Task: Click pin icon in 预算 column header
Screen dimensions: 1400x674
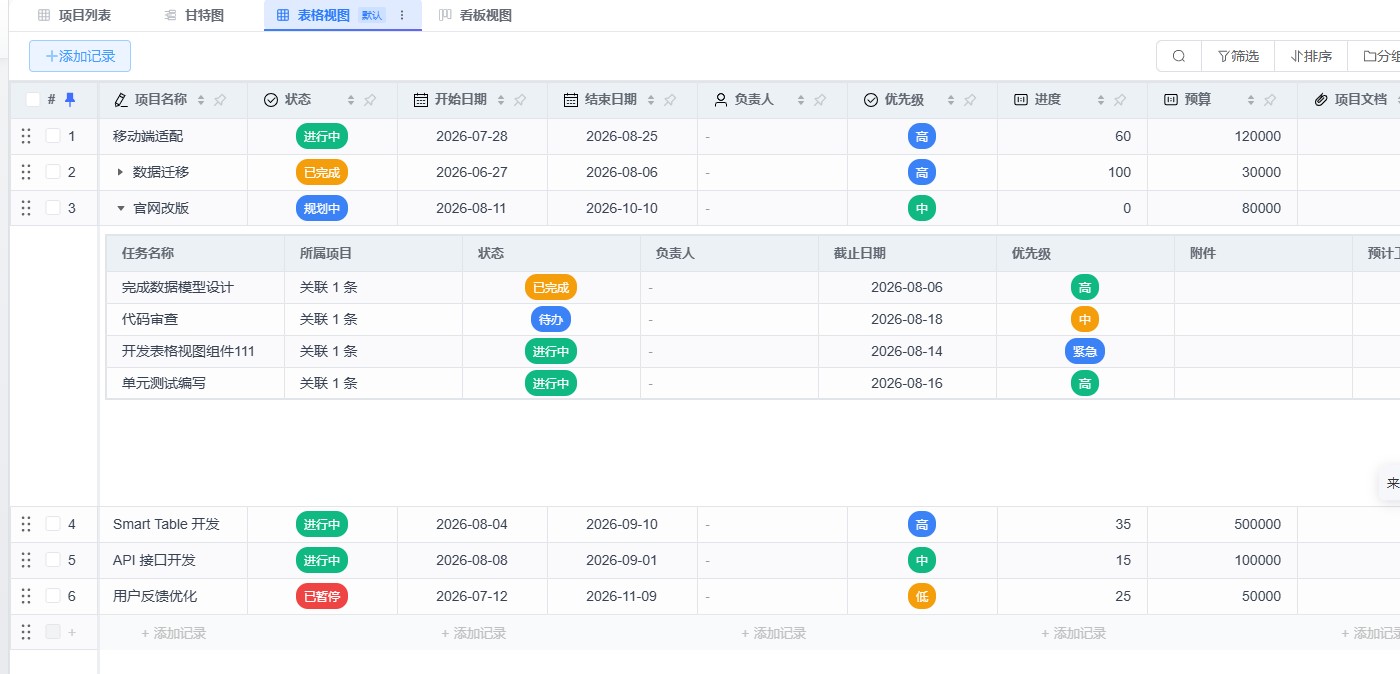Action: tap(1270, 100)
